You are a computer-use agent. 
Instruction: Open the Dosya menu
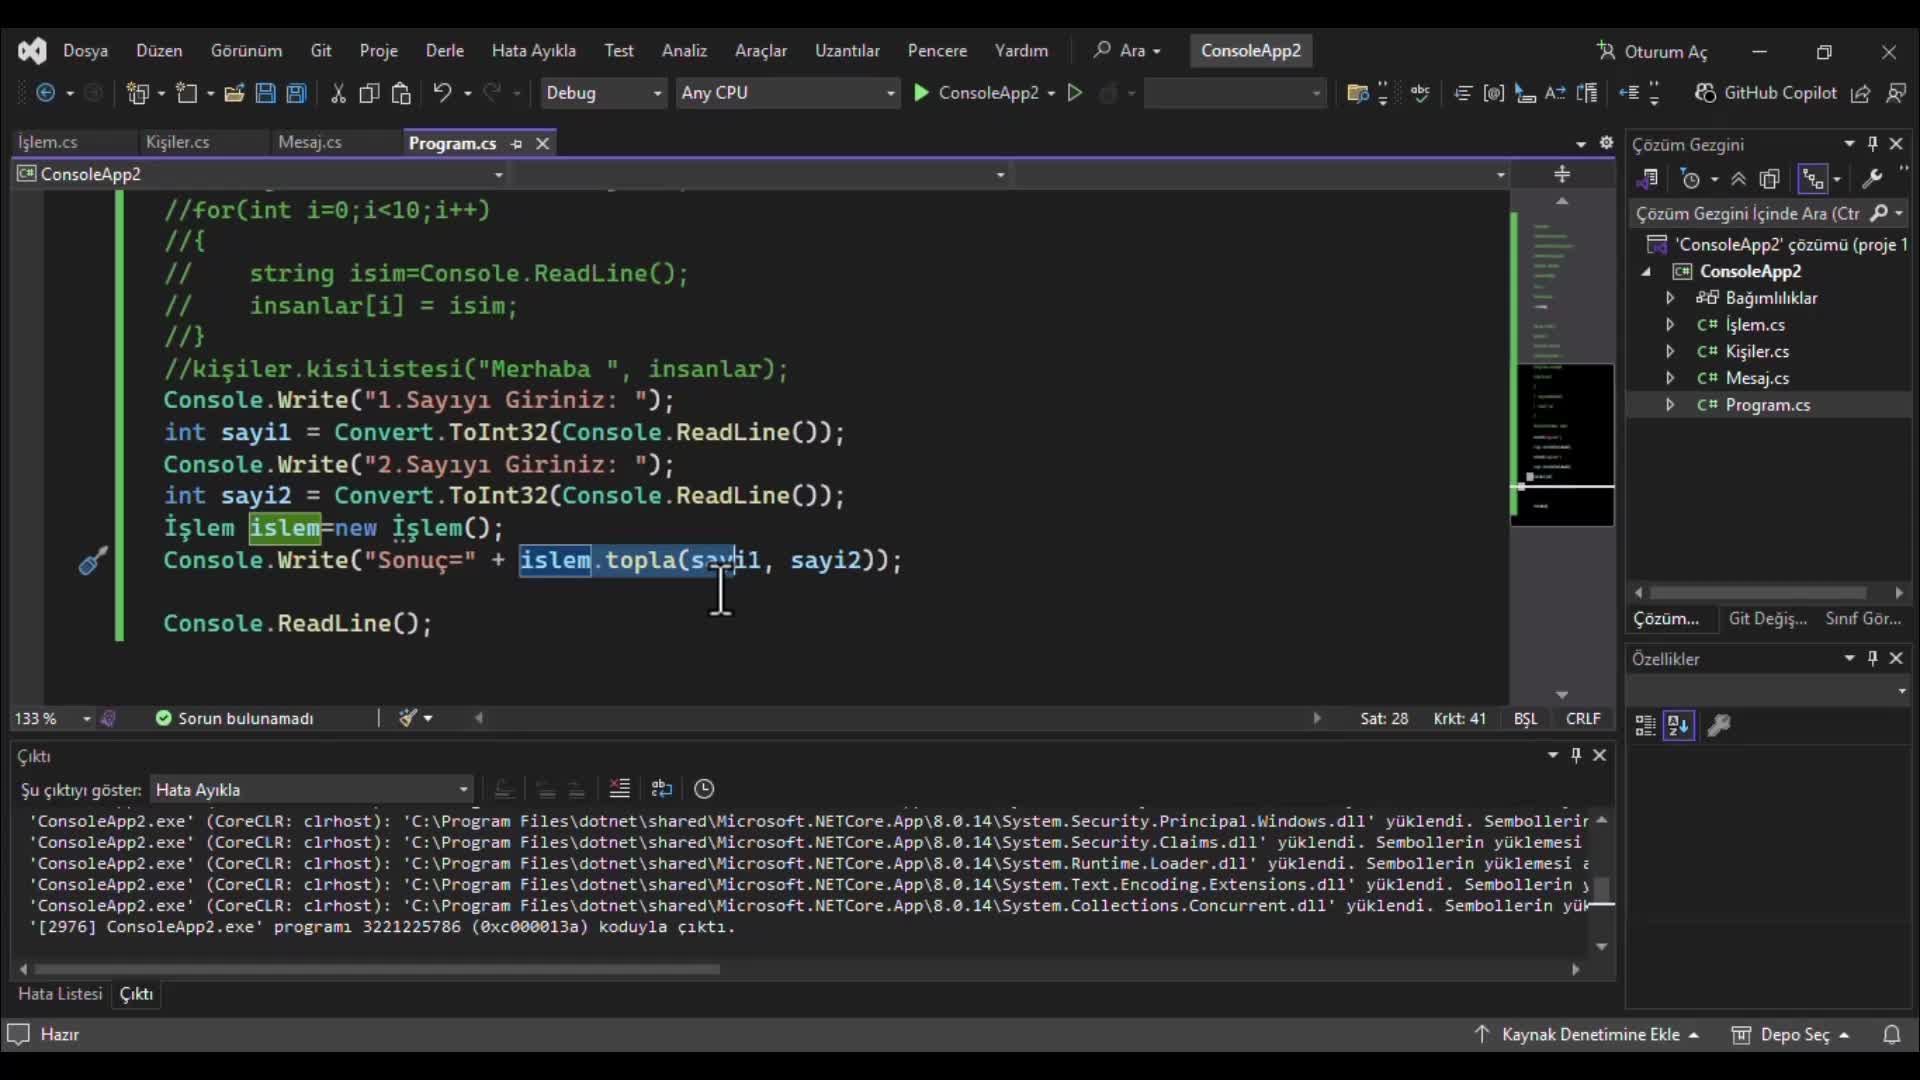(x=85, y=51)
